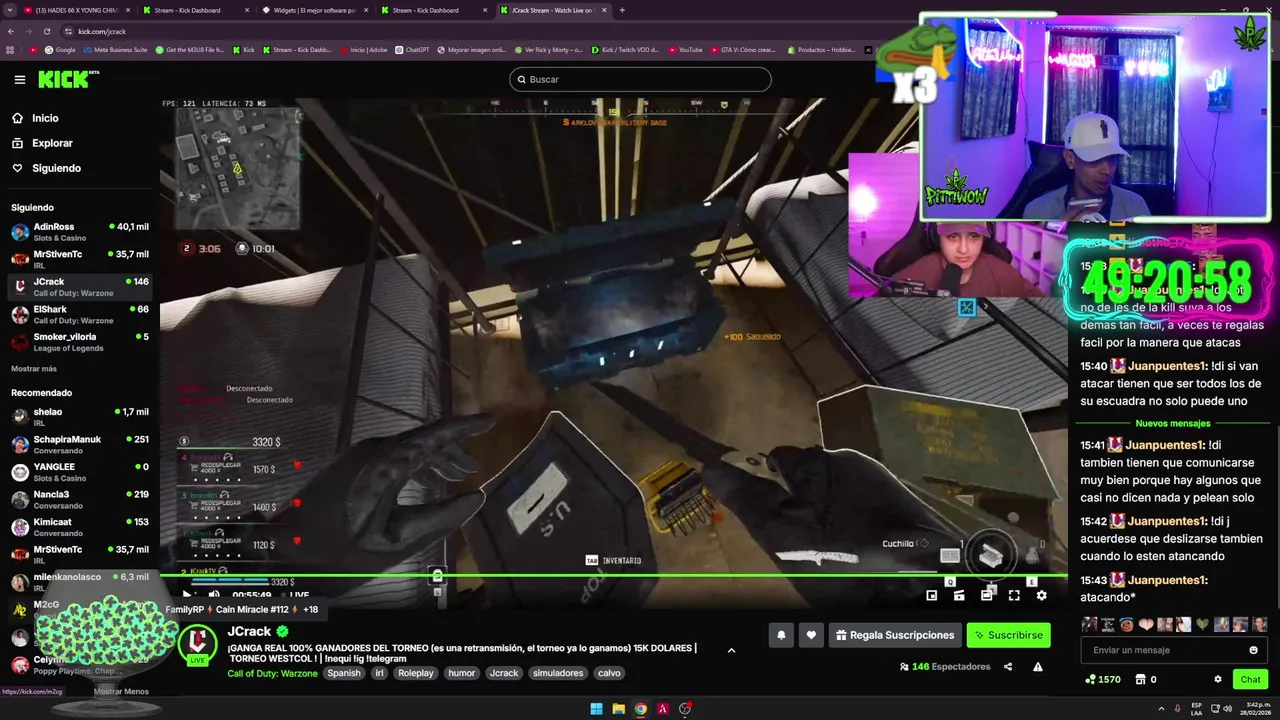This screenshot has width=1280, height=720.
Task: Click the player play/pause control
Action: pyautogui.click(x=187, y=594)
